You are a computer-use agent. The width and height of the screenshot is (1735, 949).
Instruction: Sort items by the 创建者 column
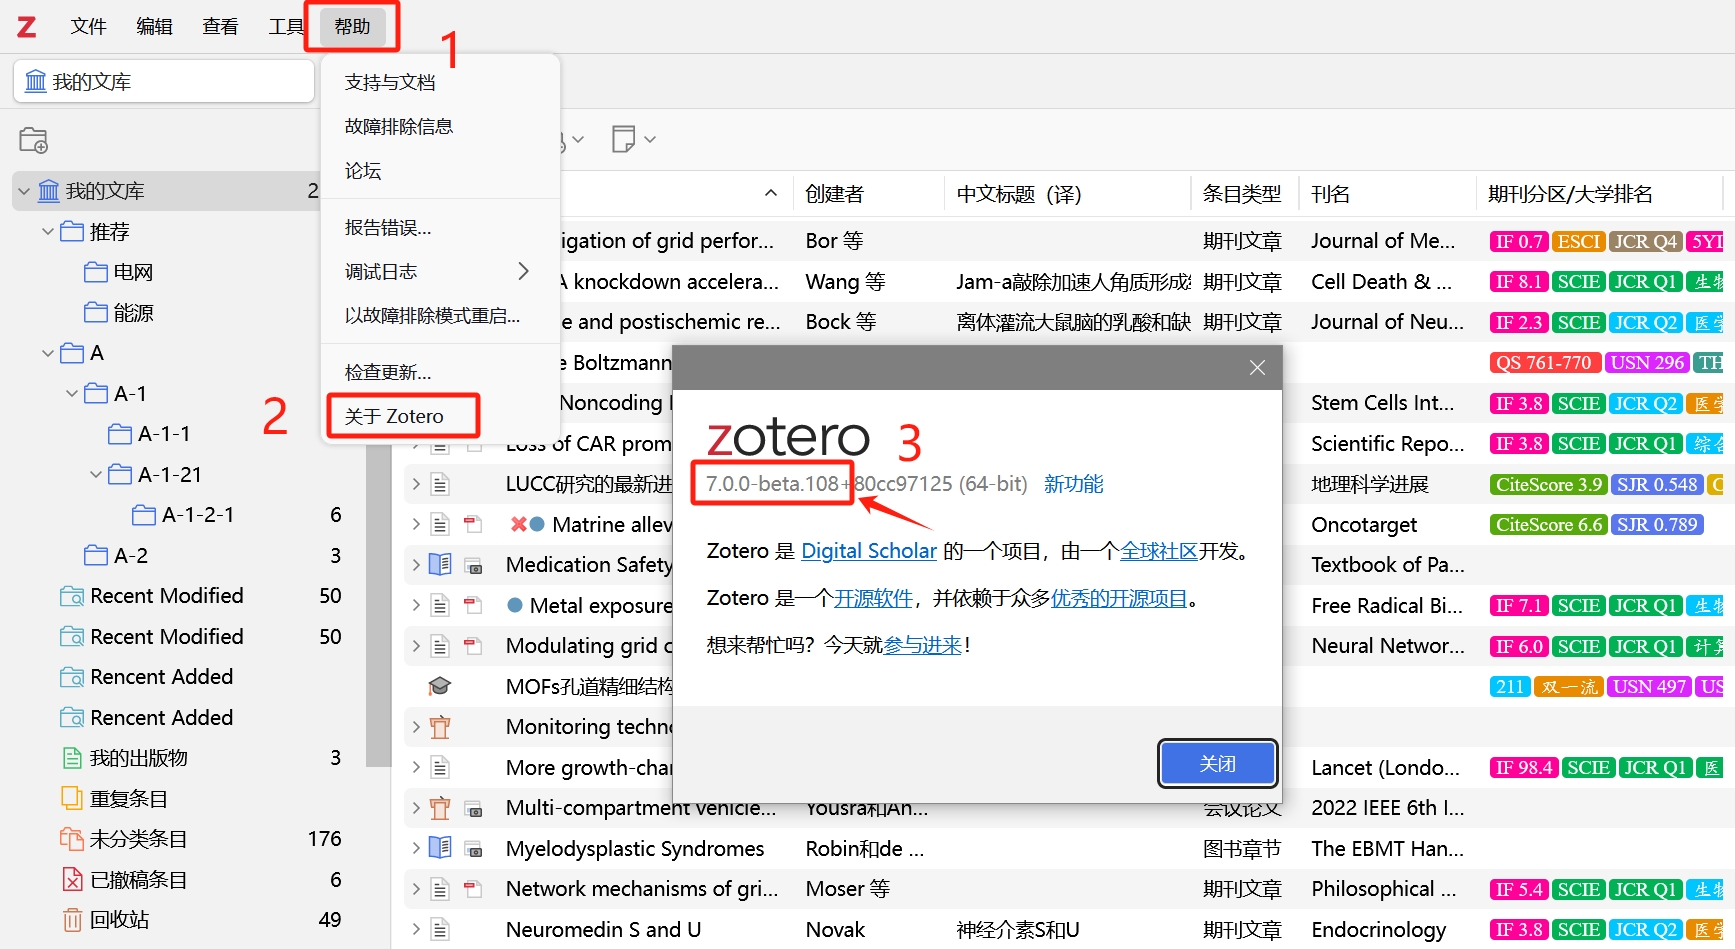coord(836,193)
